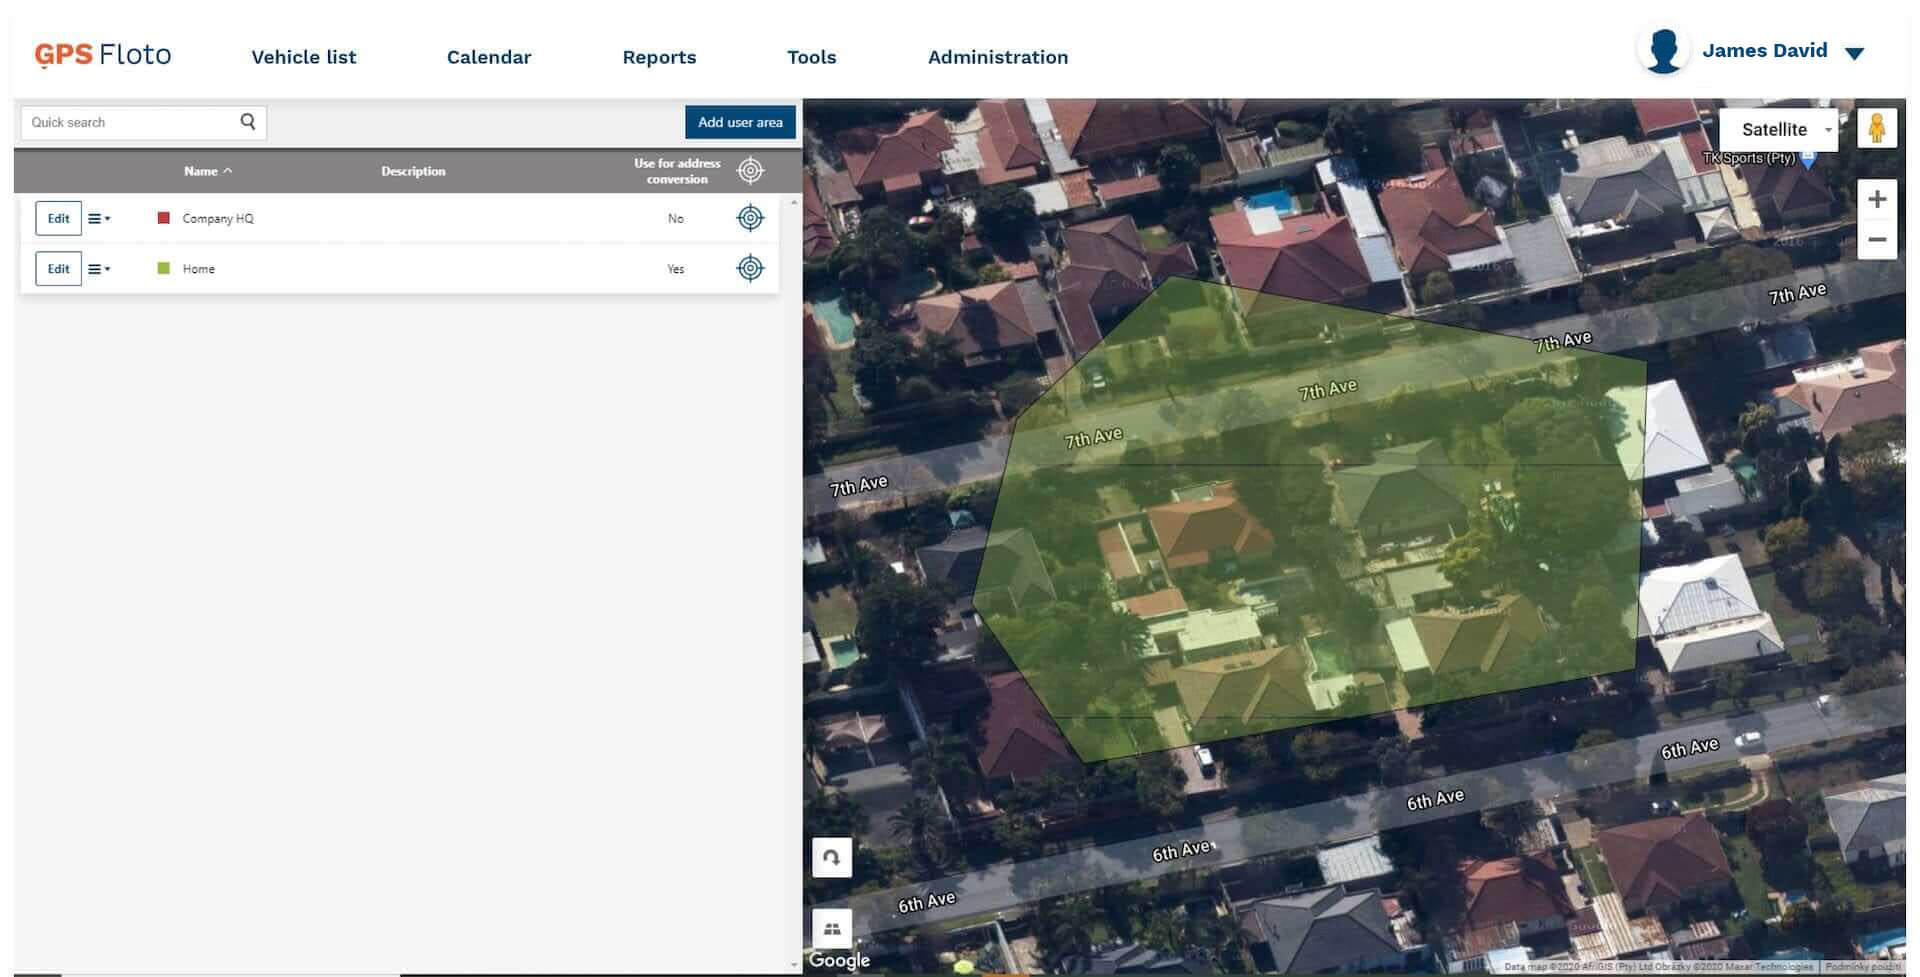Expand the Home row options menu
Screen dimensions: 1920x977
(x=99, y=269)
